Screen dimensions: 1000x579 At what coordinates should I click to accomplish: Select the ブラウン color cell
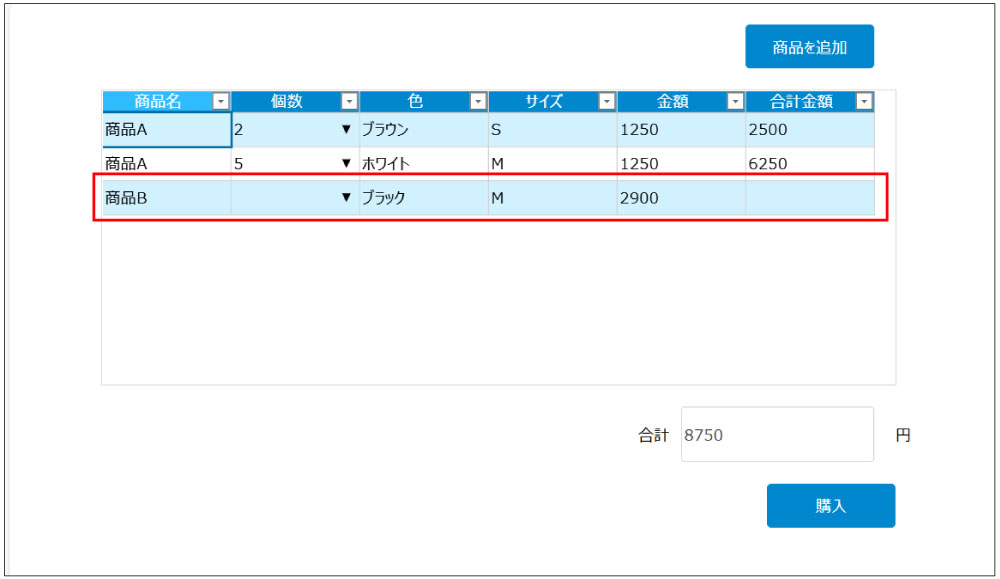[423, 129]
